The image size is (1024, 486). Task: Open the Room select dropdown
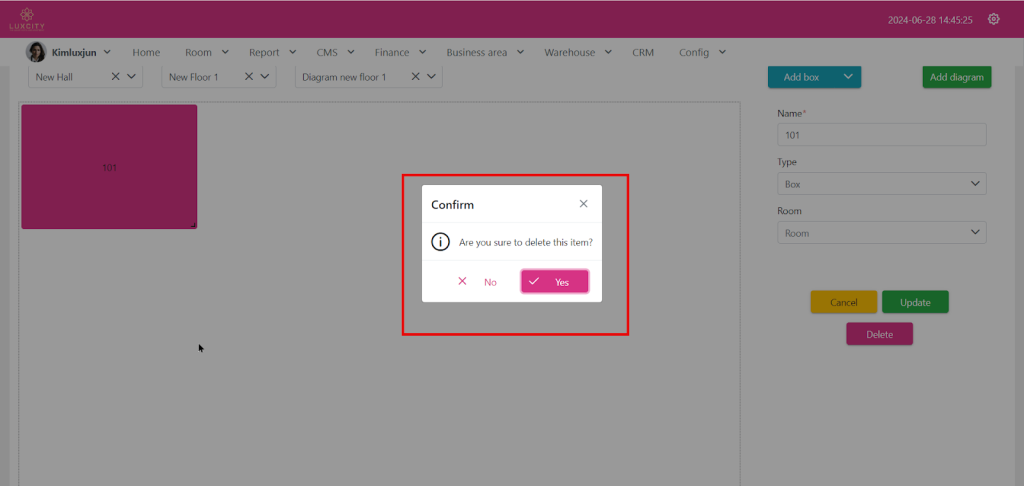click(x=881, y=233)
